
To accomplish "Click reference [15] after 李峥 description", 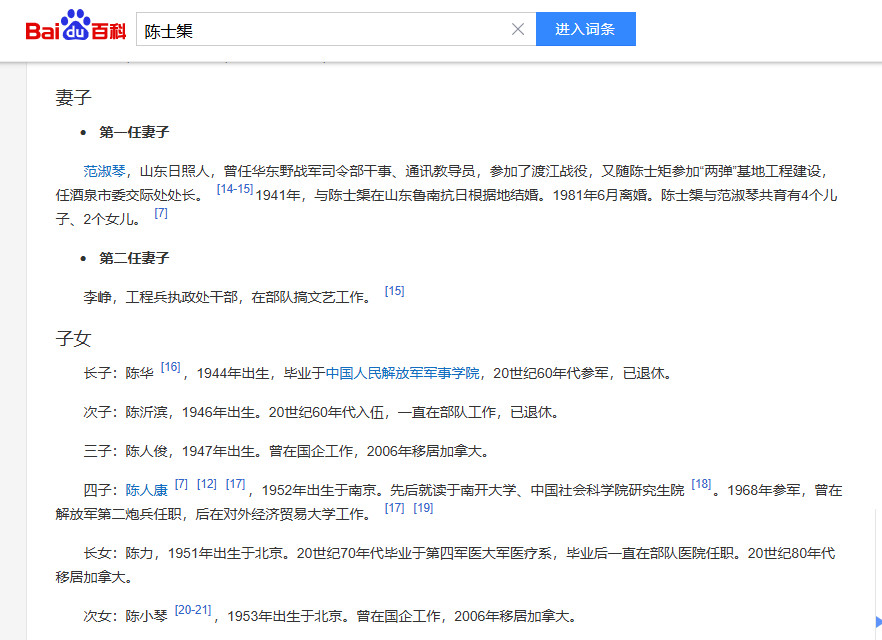I will click(394, 290).
